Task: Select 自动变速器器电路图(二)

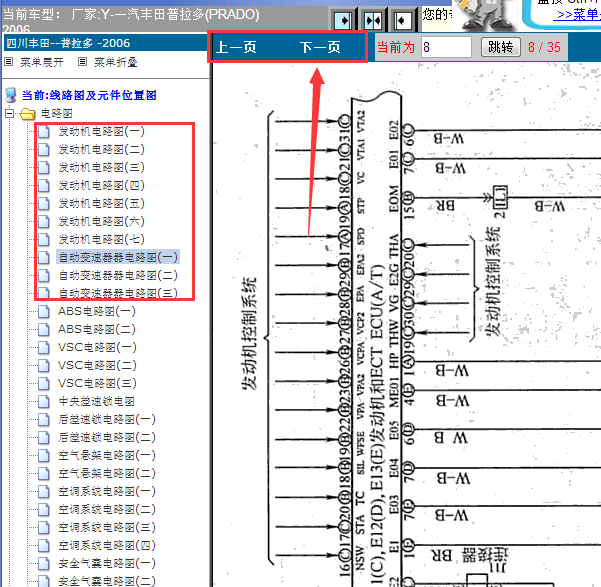Action: (x=118, y=275)
